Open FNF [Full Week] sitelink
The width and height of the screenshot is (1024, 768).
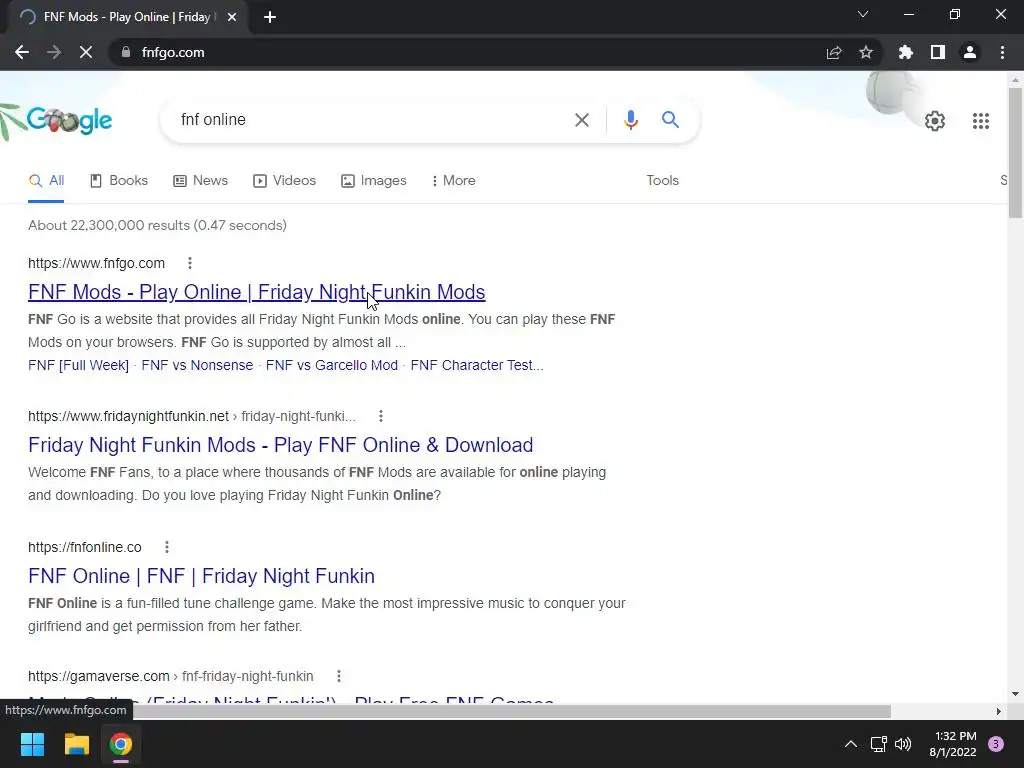[78, 365]
